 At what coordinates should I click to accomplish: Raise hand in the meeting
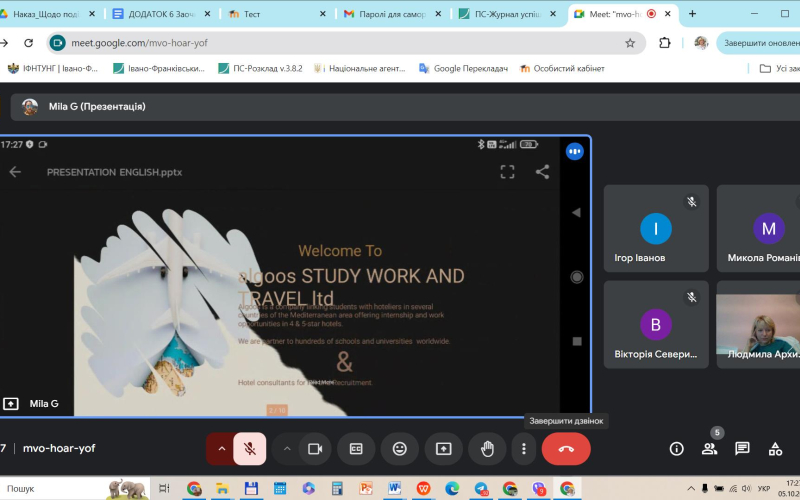point(487,449)
